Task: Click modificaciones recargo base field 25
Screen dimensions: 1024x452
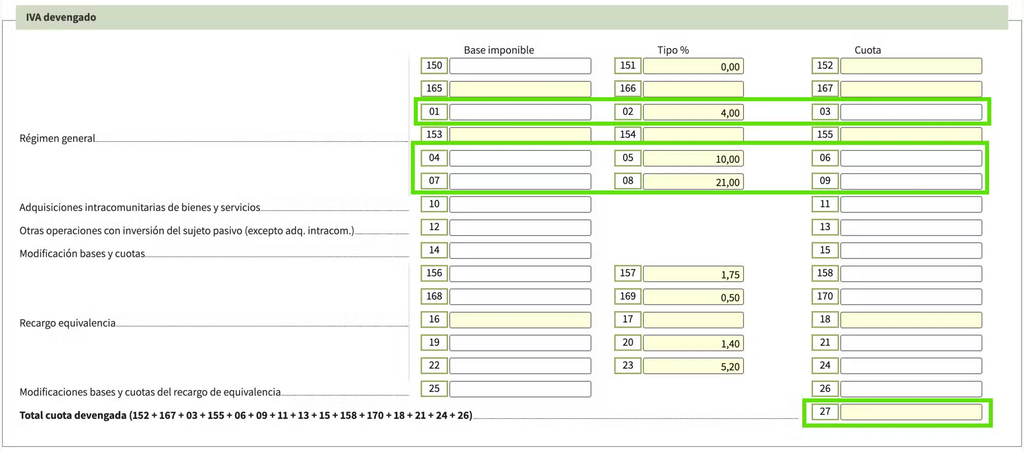Action: 520,389
